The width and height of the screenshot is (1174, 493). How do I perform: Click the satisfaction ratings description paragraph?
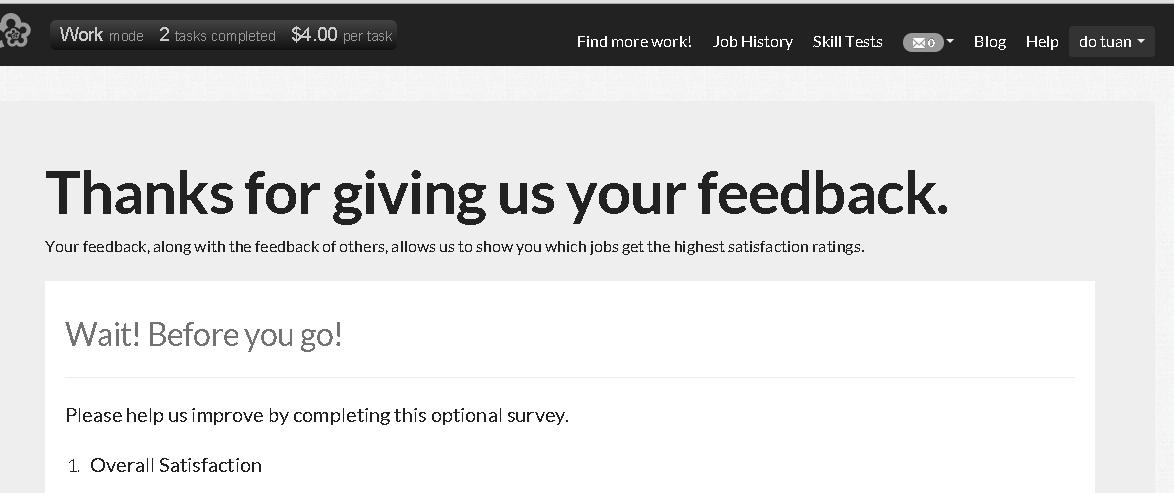tap(454, 247)
